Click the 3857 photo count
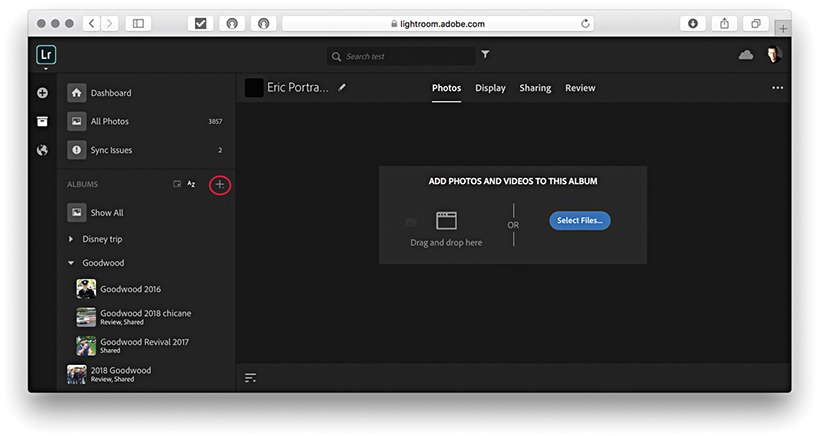 point(215,122)
